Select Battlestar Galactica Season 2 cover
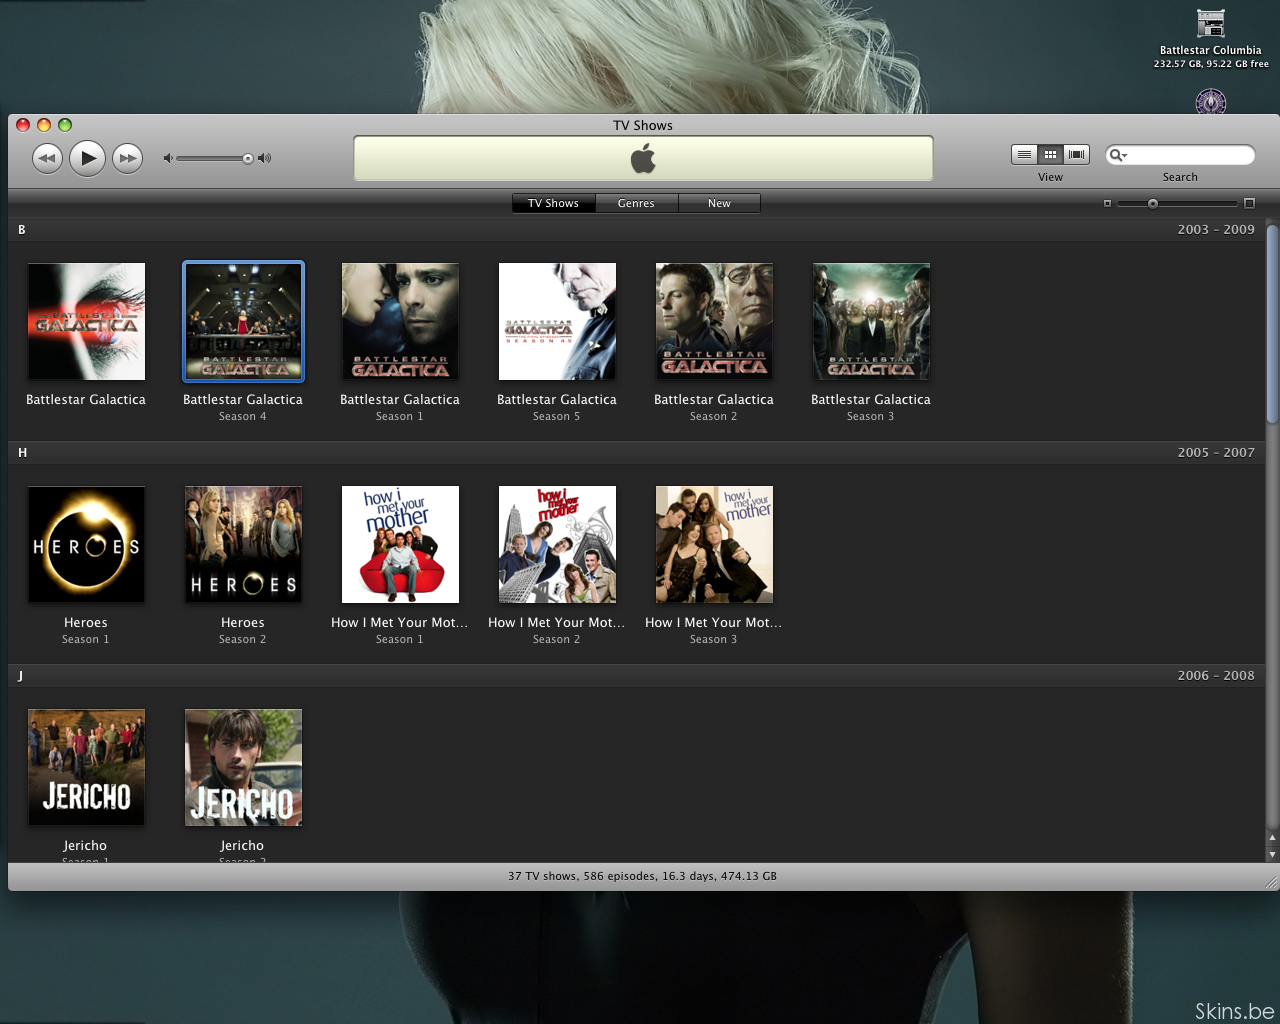This screenshot has width=1280, height=1024. [x=714, y=322]
